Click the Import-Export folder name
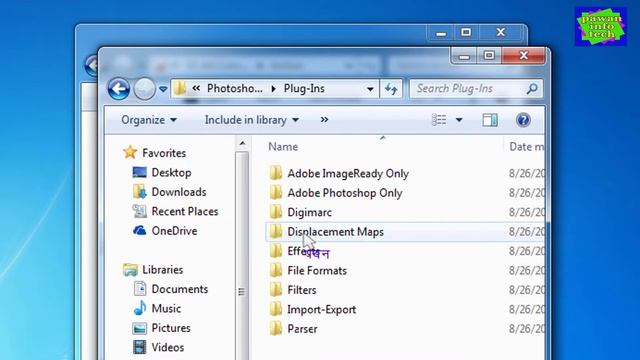 coord(322,309)
